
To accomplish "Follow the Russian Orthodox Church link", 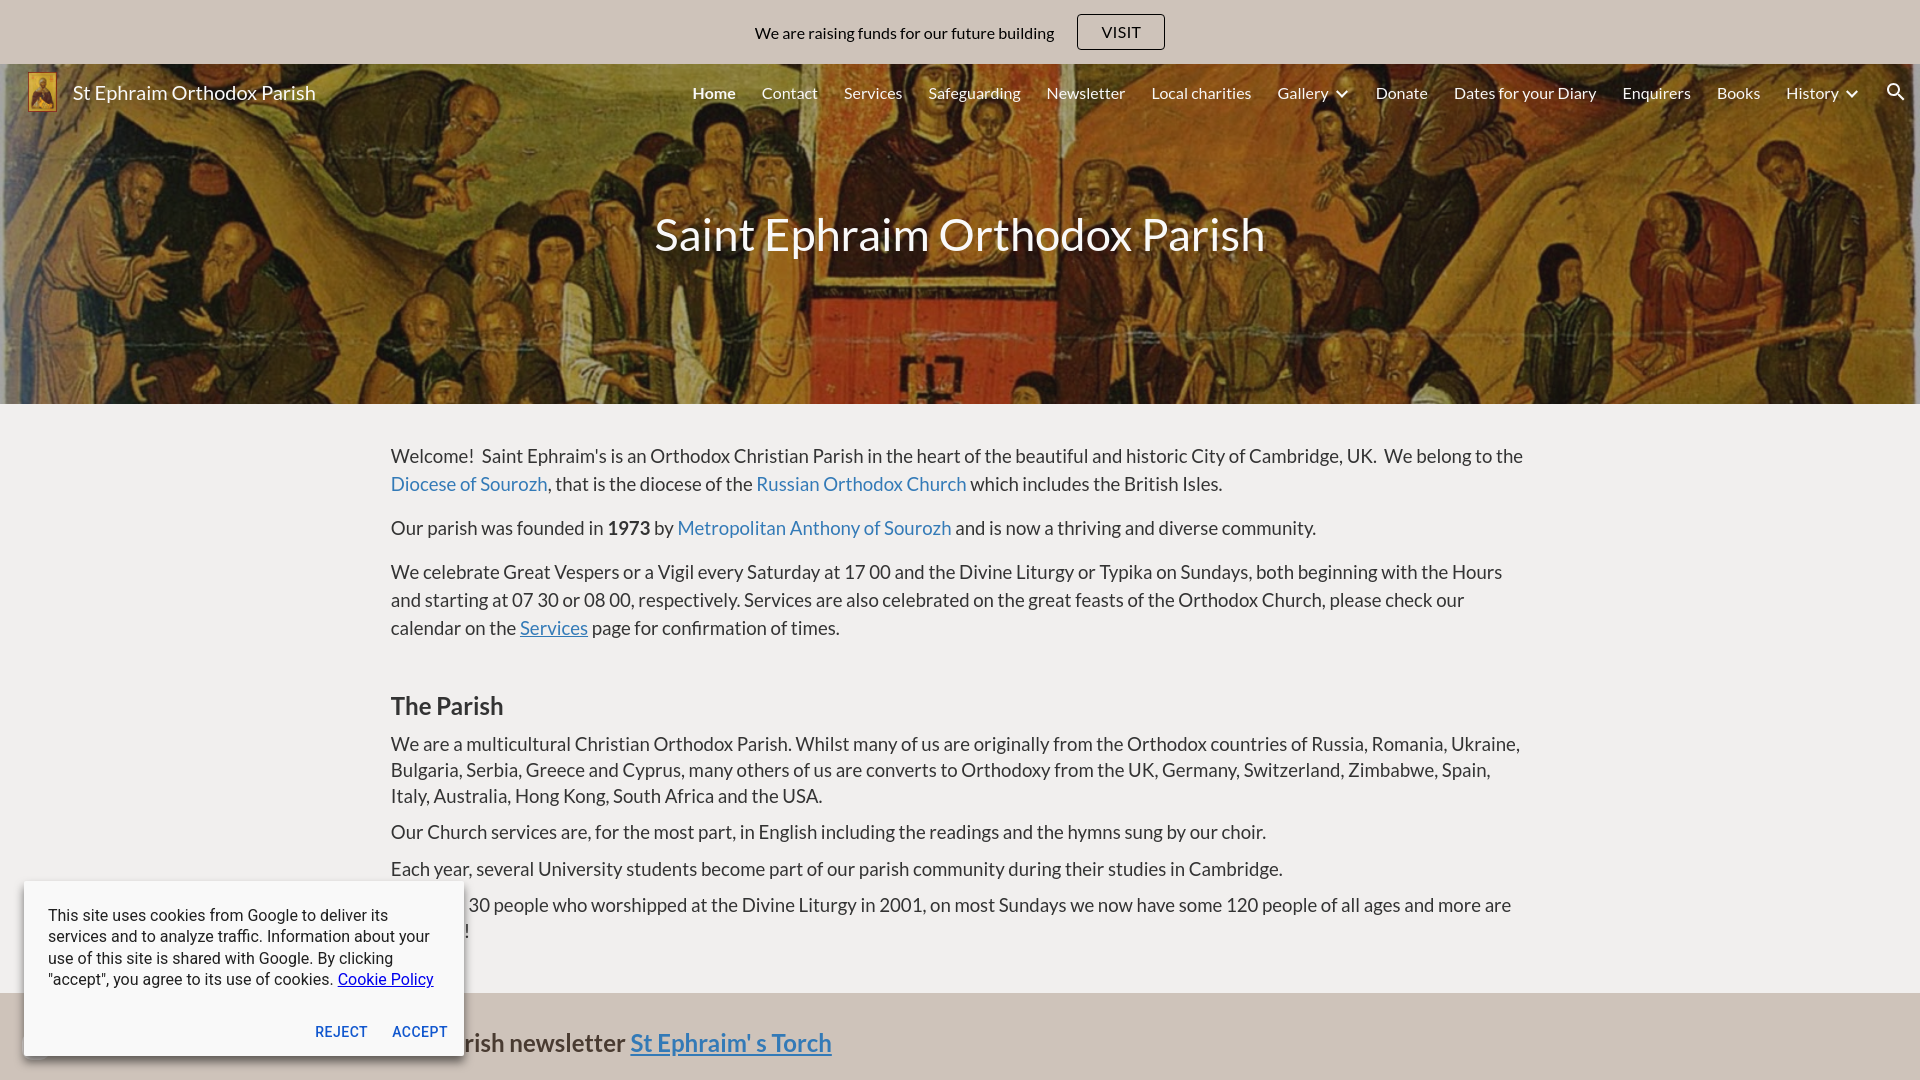I will (x=861, y=484).
